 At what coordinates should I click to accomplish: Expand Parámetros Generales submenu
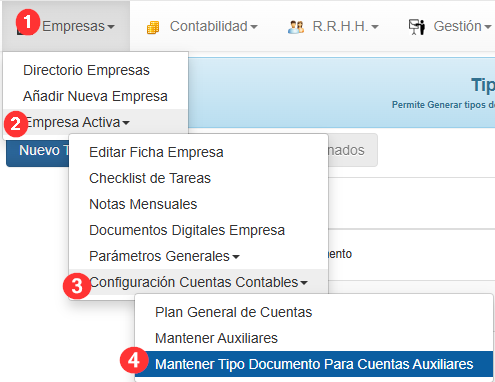coord(199,256)
